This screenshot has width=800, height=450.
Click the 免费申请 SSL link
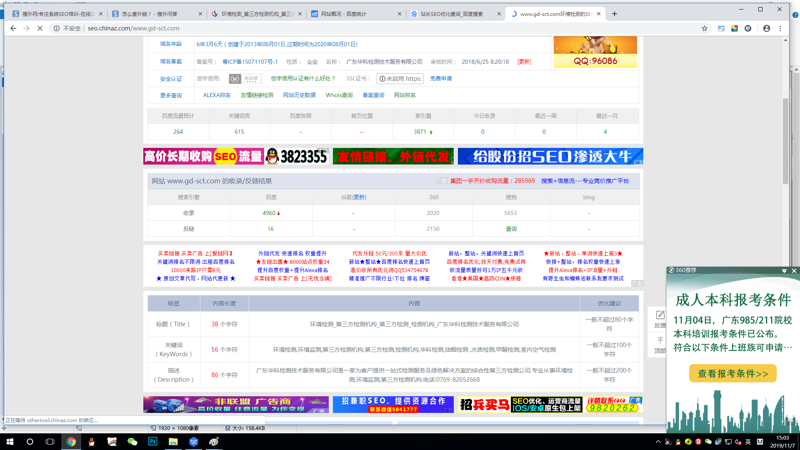pyautogui.click(x=441, y=78)
